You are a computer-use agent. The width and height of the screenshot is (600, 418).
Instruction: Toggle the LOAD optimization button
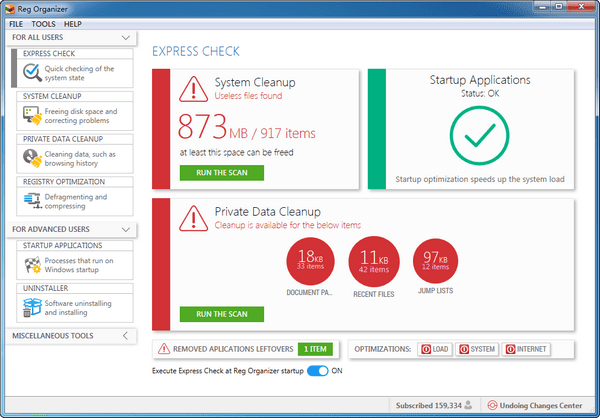point(435,349)
